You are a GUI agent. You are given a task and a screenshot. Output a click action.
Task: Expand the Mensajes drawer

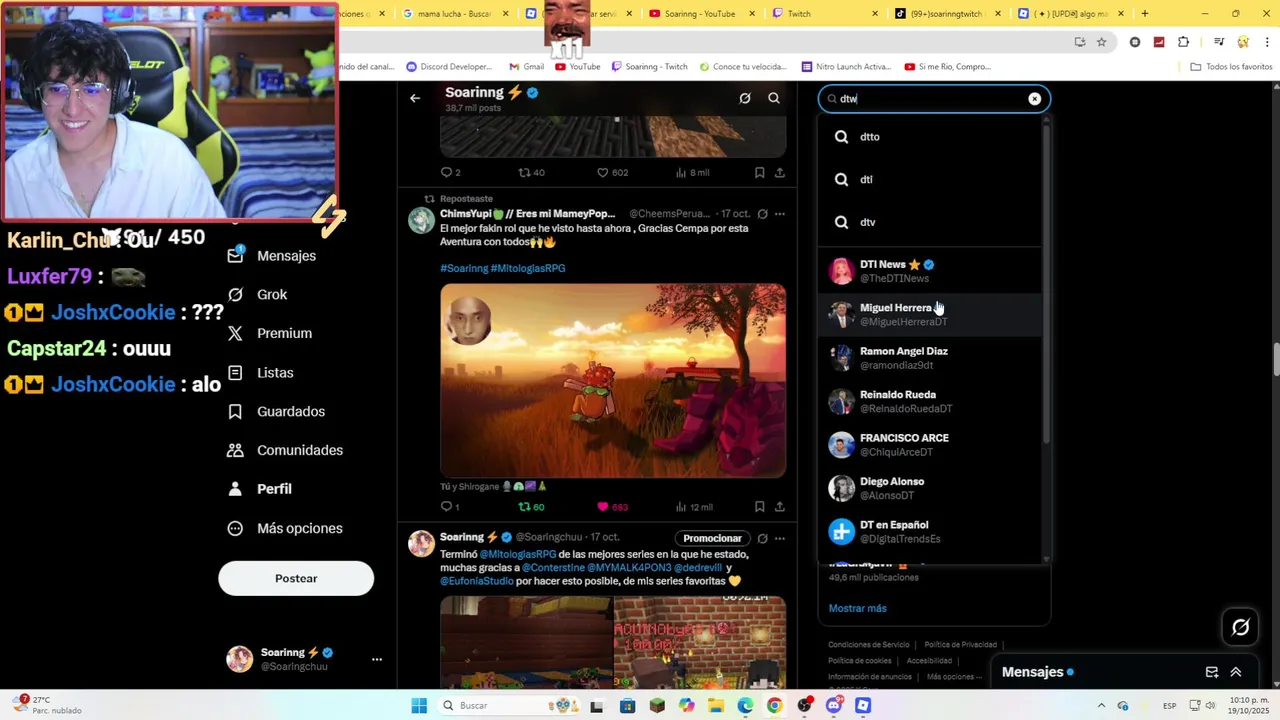click(1236, 672)
